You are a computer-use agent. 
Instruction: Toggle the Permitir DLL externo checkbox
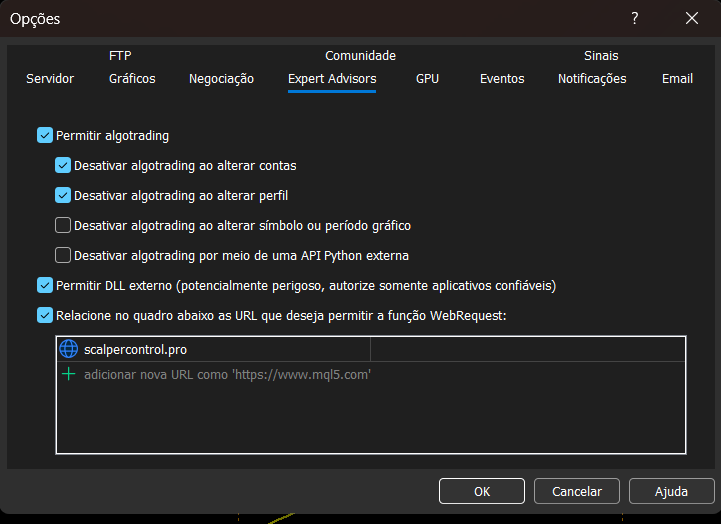point(45,285)
